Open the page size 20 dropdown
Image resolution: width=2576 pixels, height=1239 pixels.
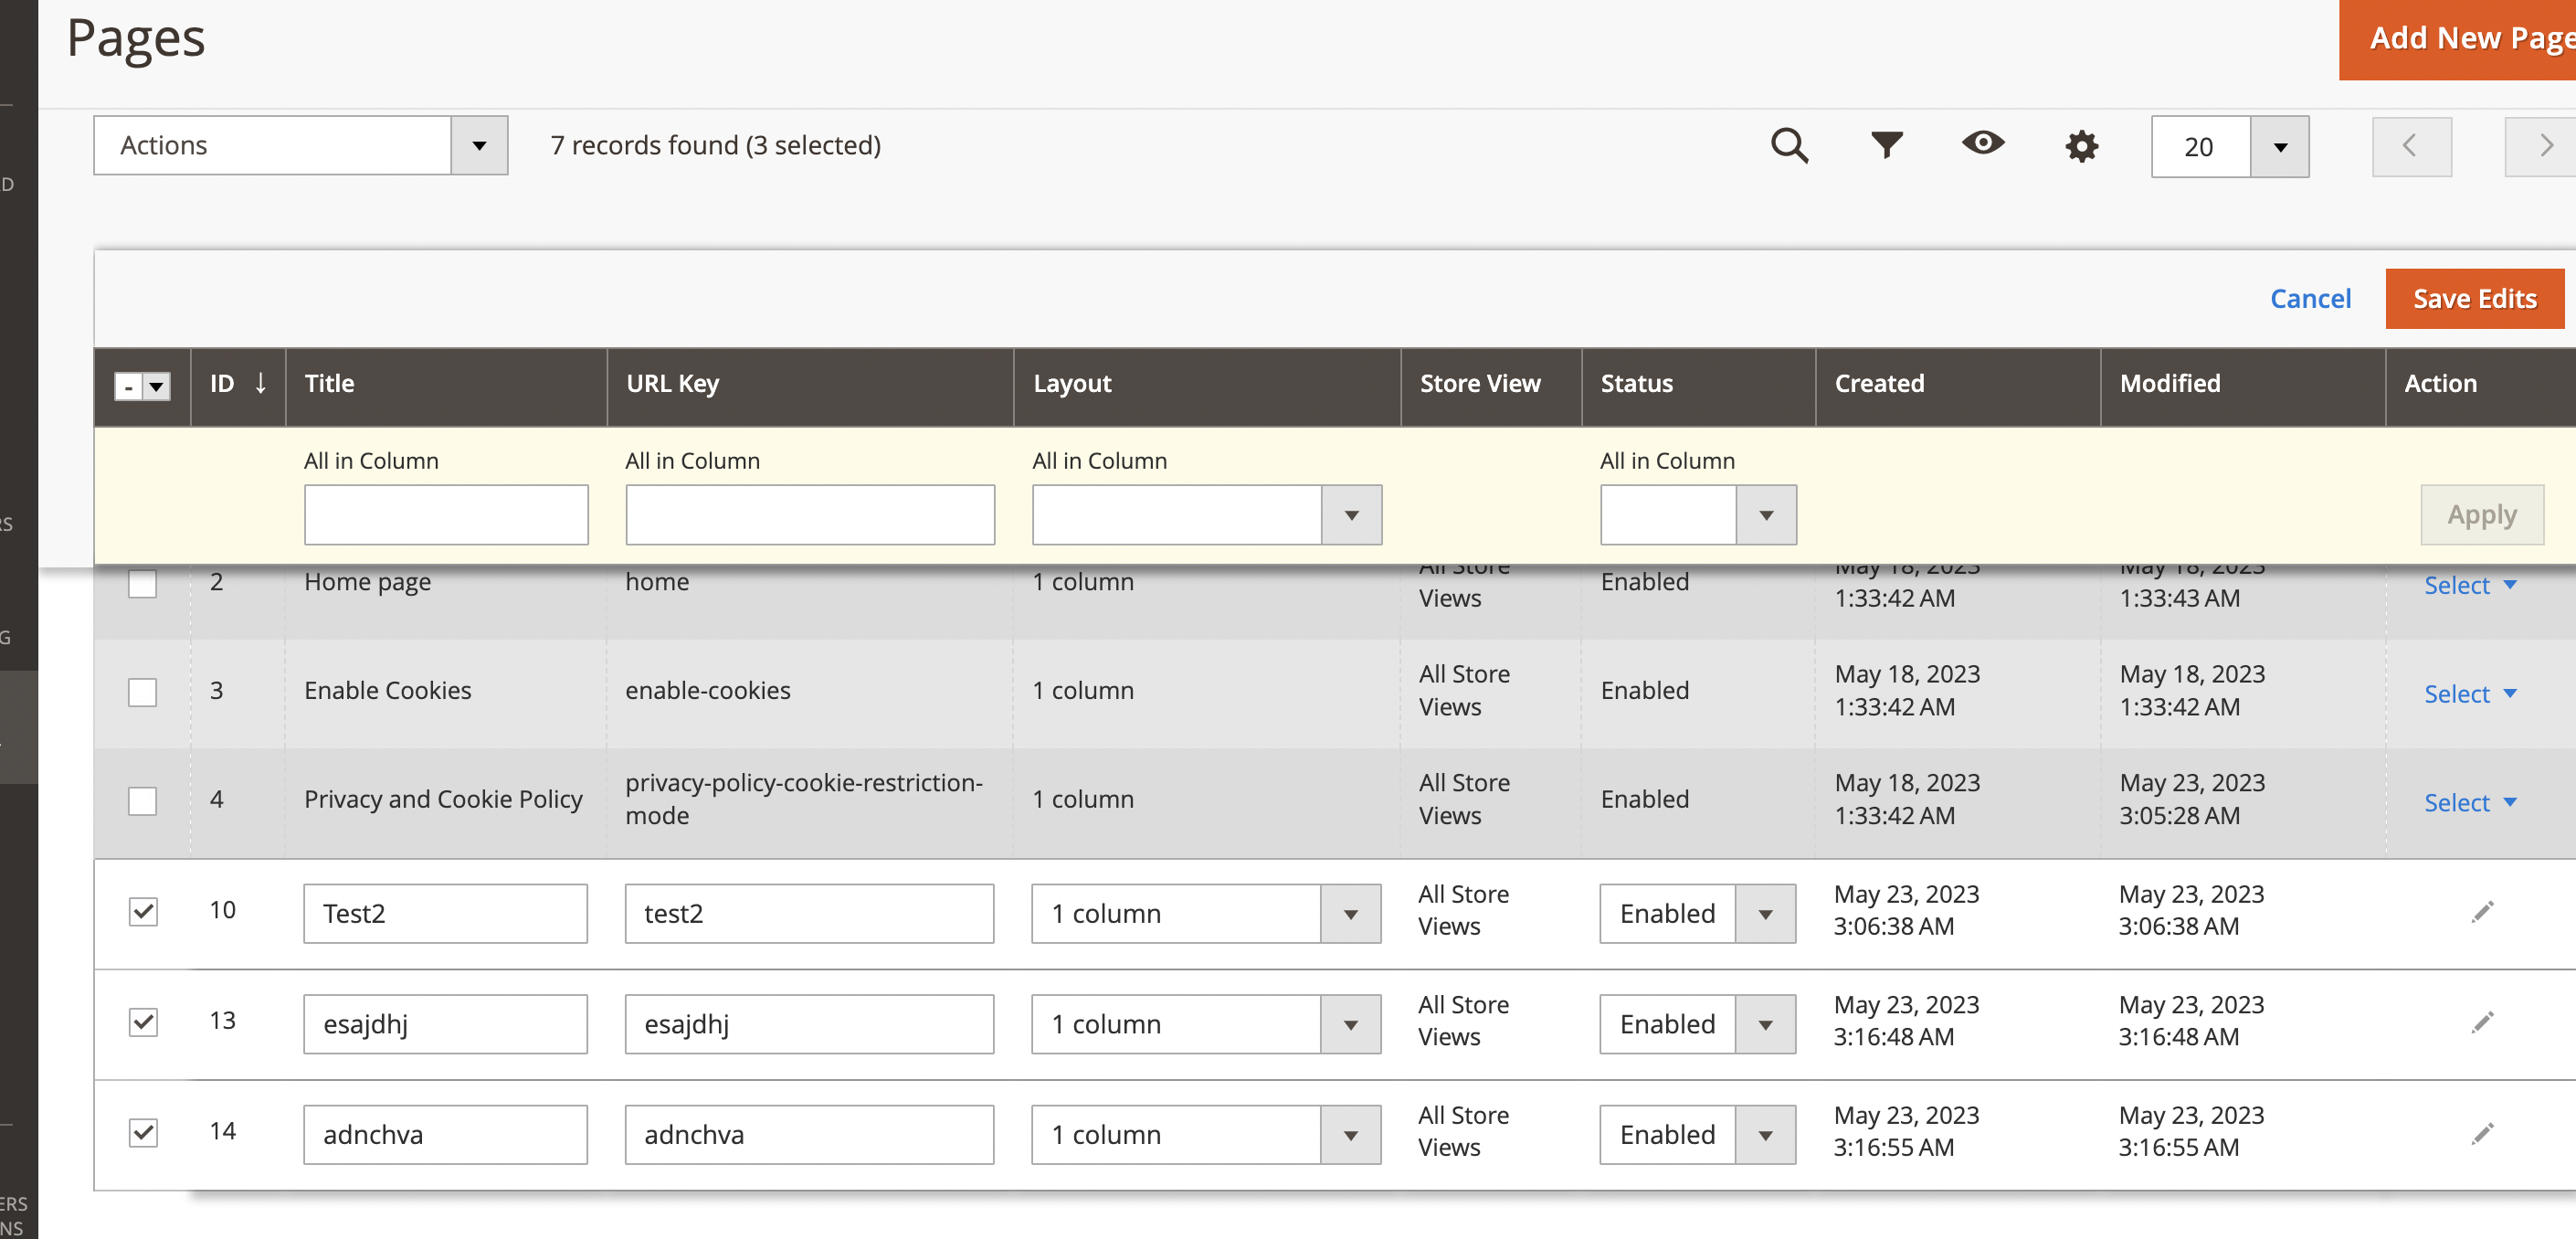tap(2280, 147)
